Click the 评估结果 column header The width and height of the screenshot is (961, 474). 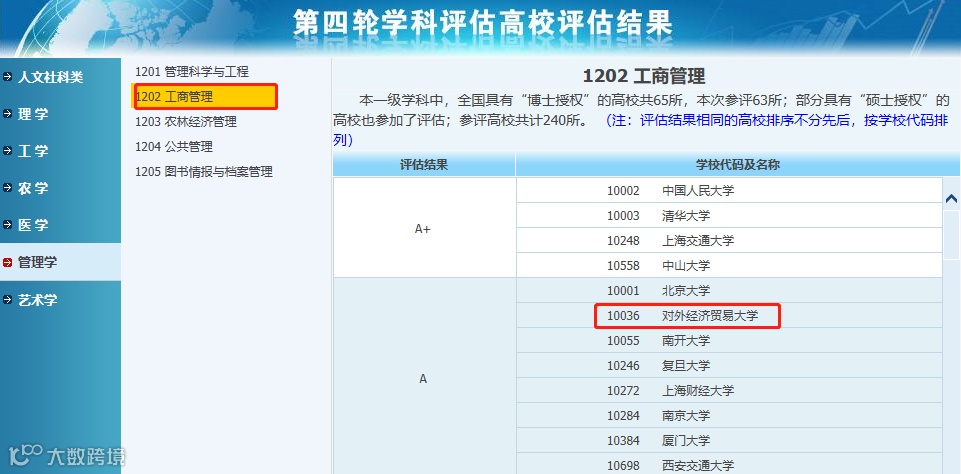424,164
